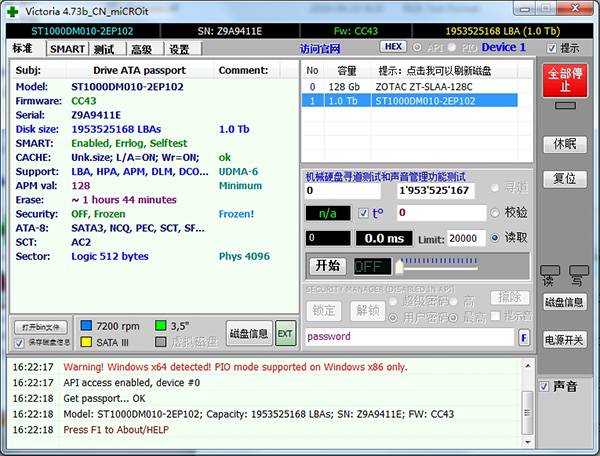Open the 访问官网 official website link

pyautogui.click(x=319, y=49)
